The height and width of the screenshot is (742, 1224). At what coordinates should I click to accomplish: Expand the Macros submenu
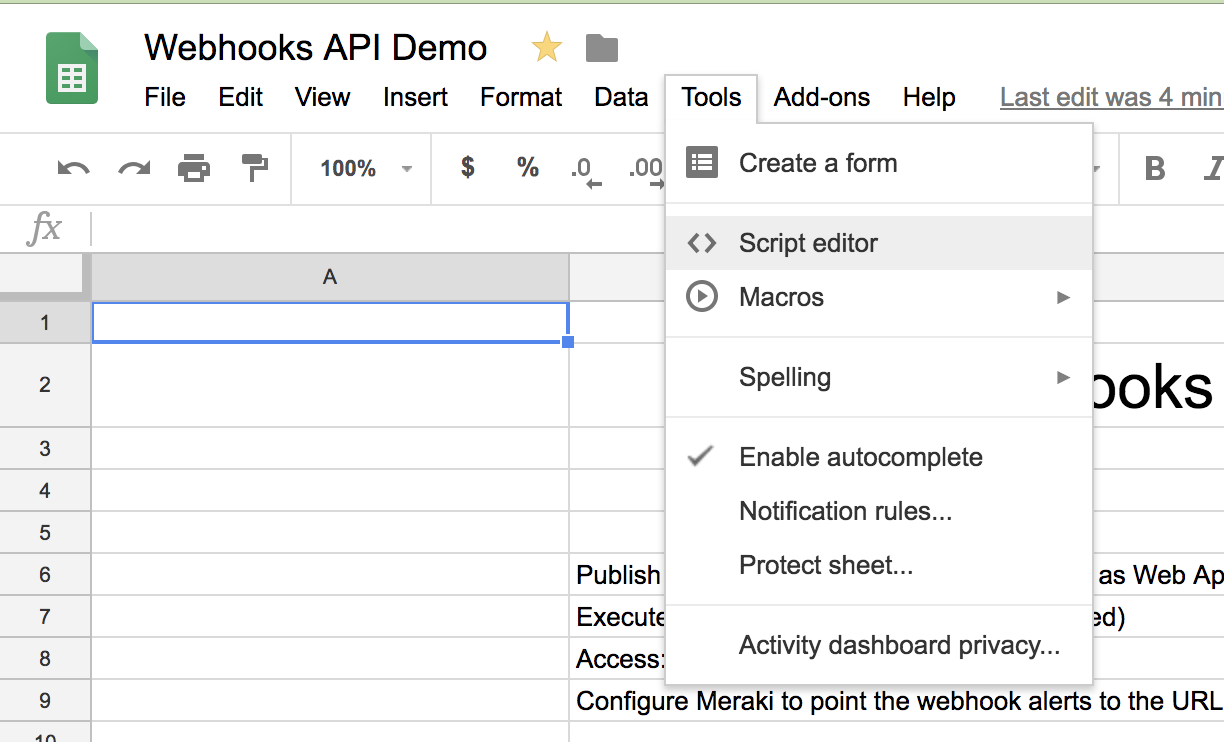pyautogui.click(x=879, y=296)
